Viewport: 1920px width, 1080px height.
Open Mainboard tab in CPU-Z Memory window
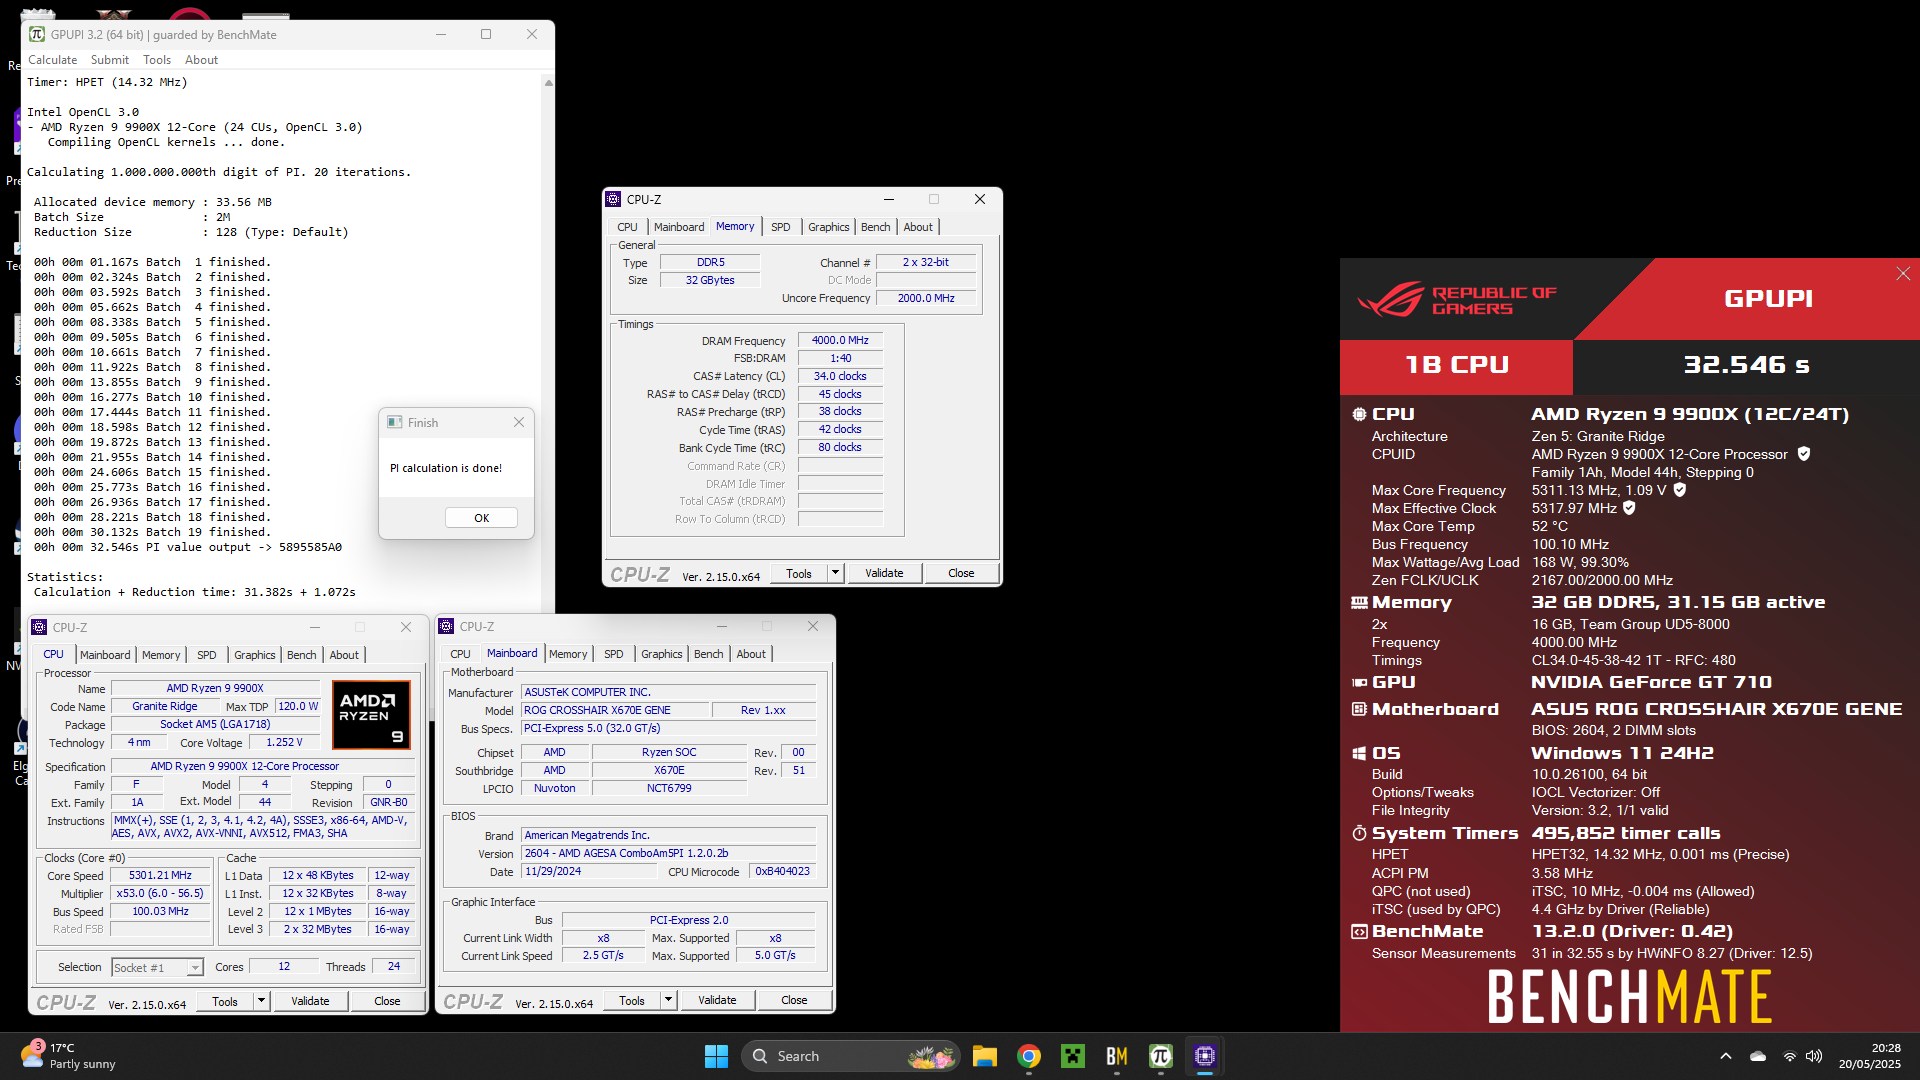coord(679,227)
